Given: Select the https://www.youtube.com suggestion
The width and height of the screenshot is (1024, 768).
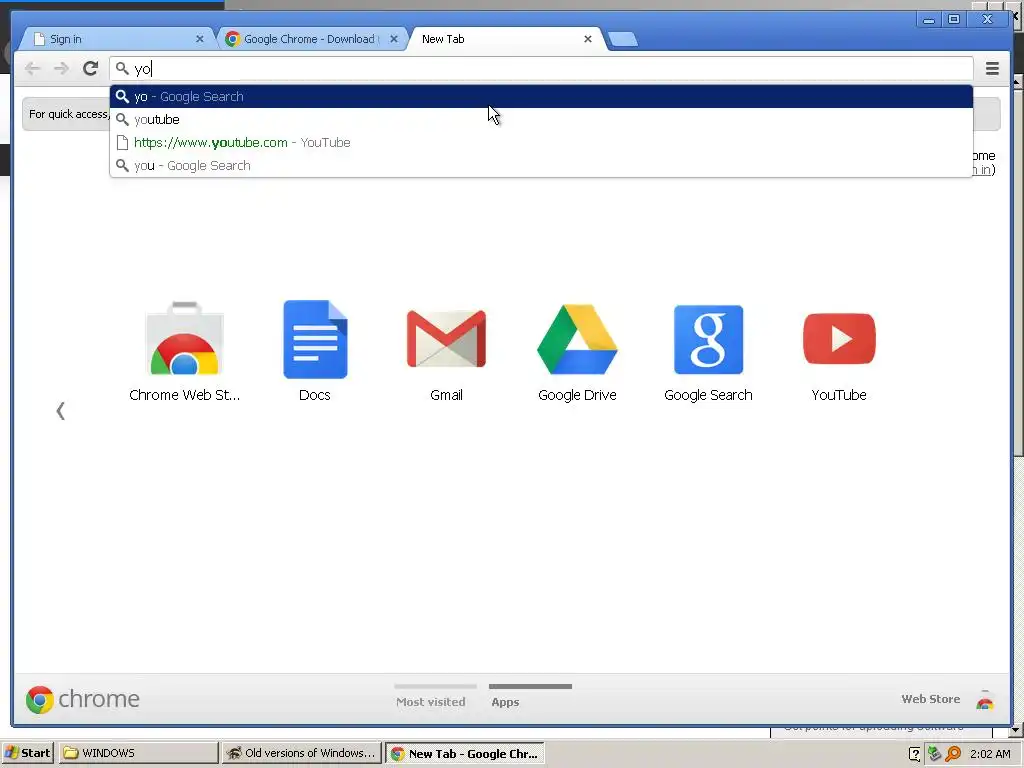Looking at the screenshot, I should (541, 142).
